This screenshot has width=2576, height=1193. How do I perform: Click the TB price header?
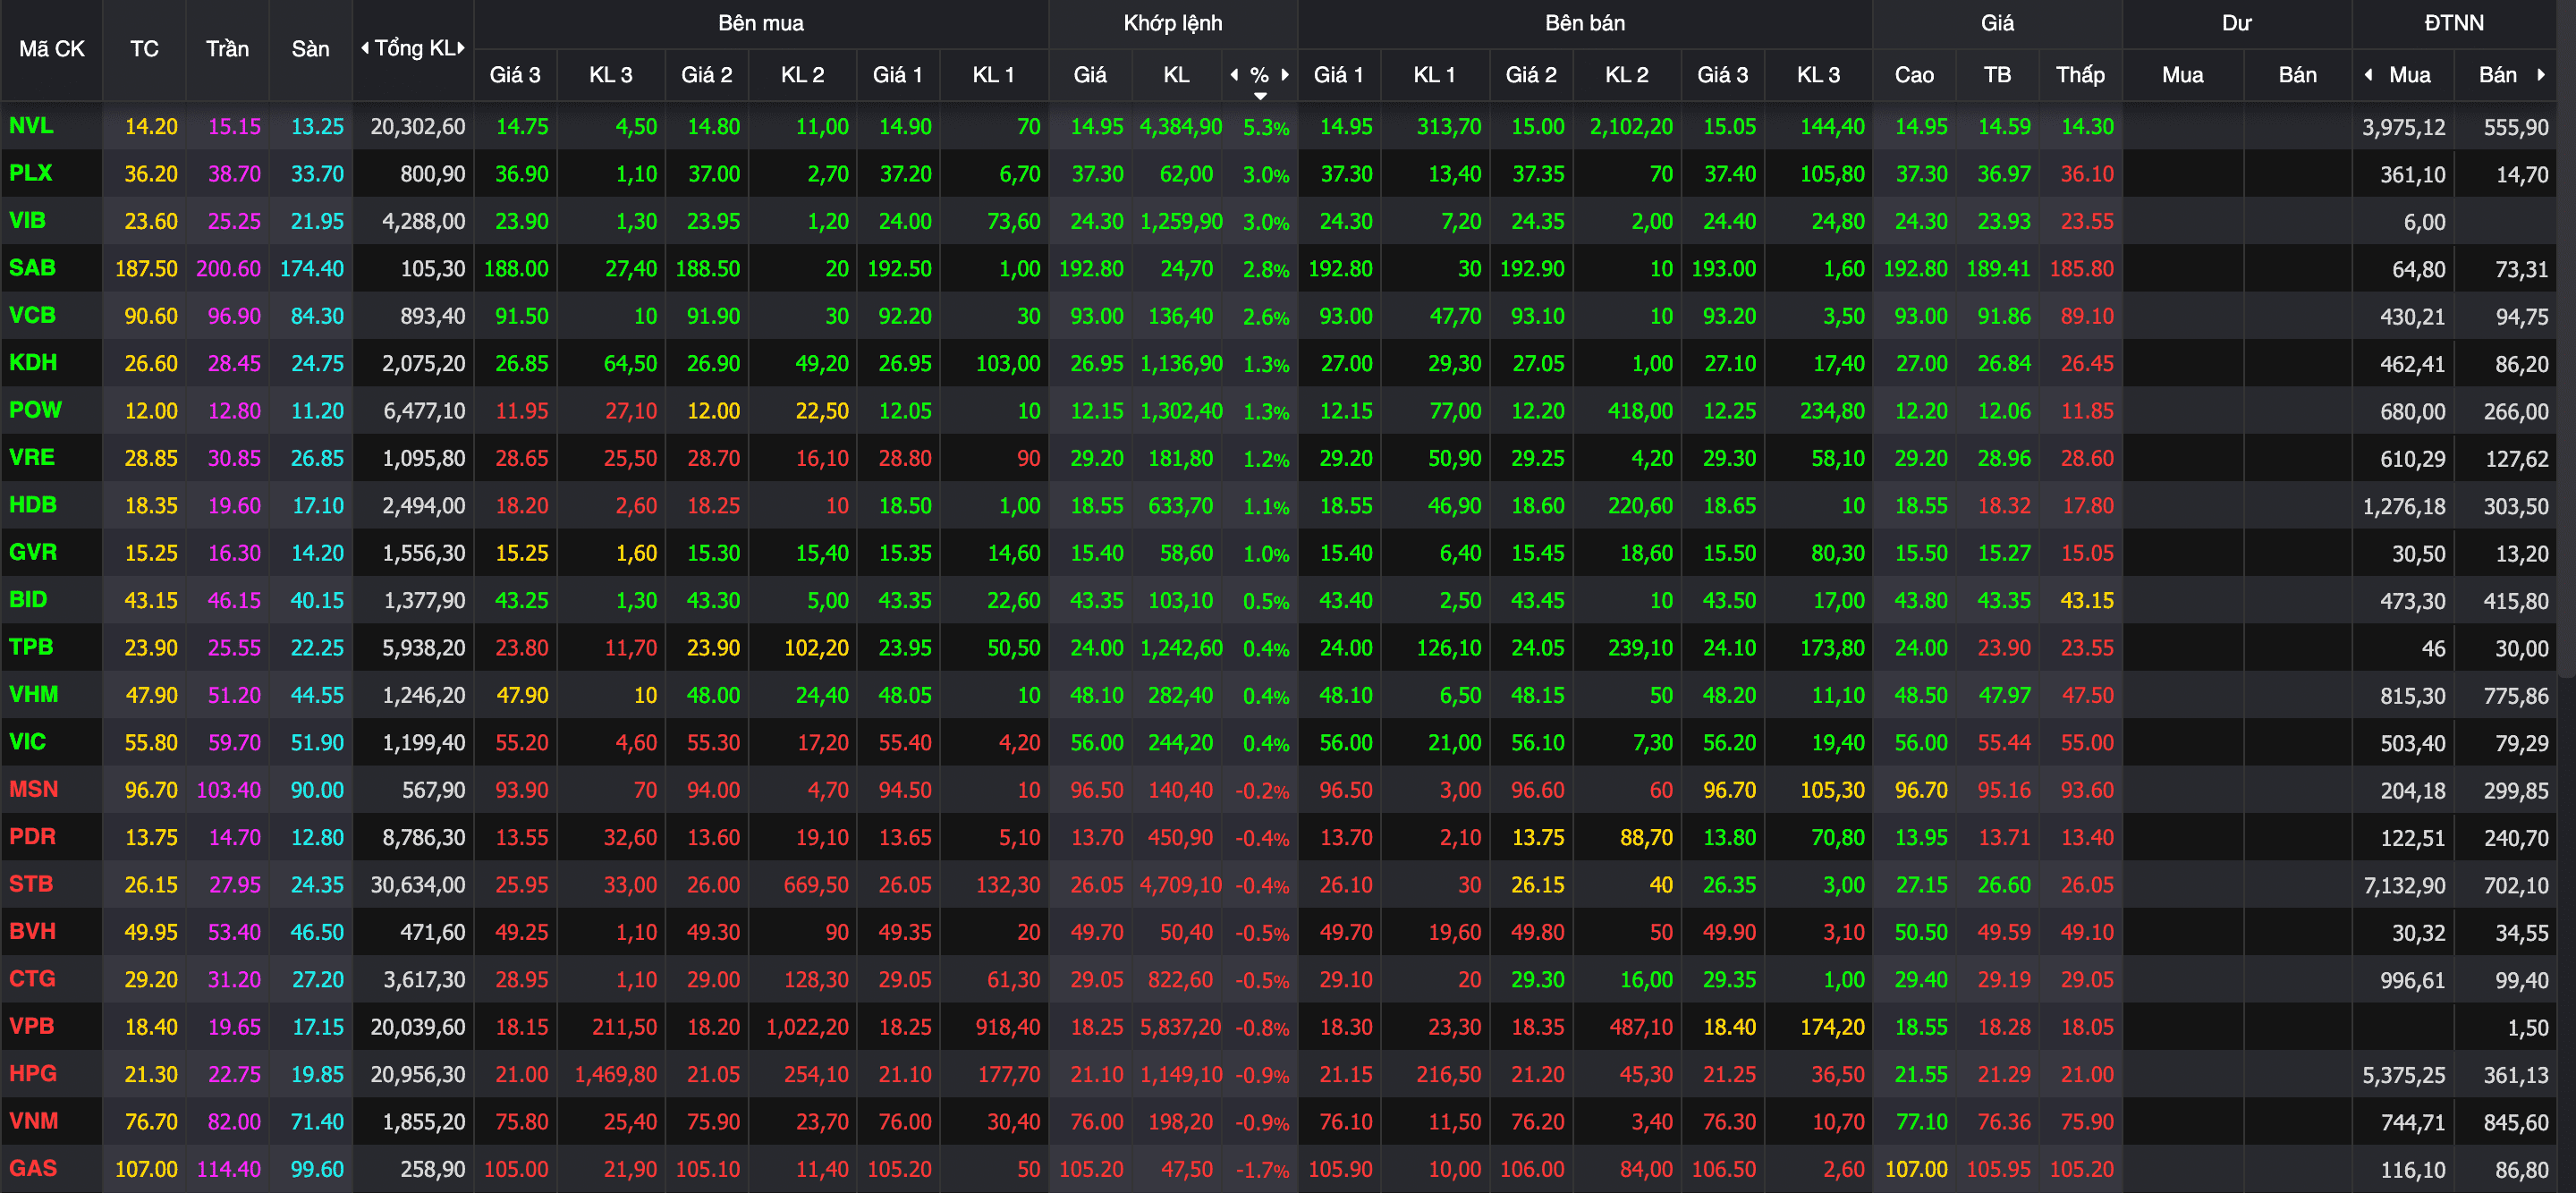point(1997,74)
